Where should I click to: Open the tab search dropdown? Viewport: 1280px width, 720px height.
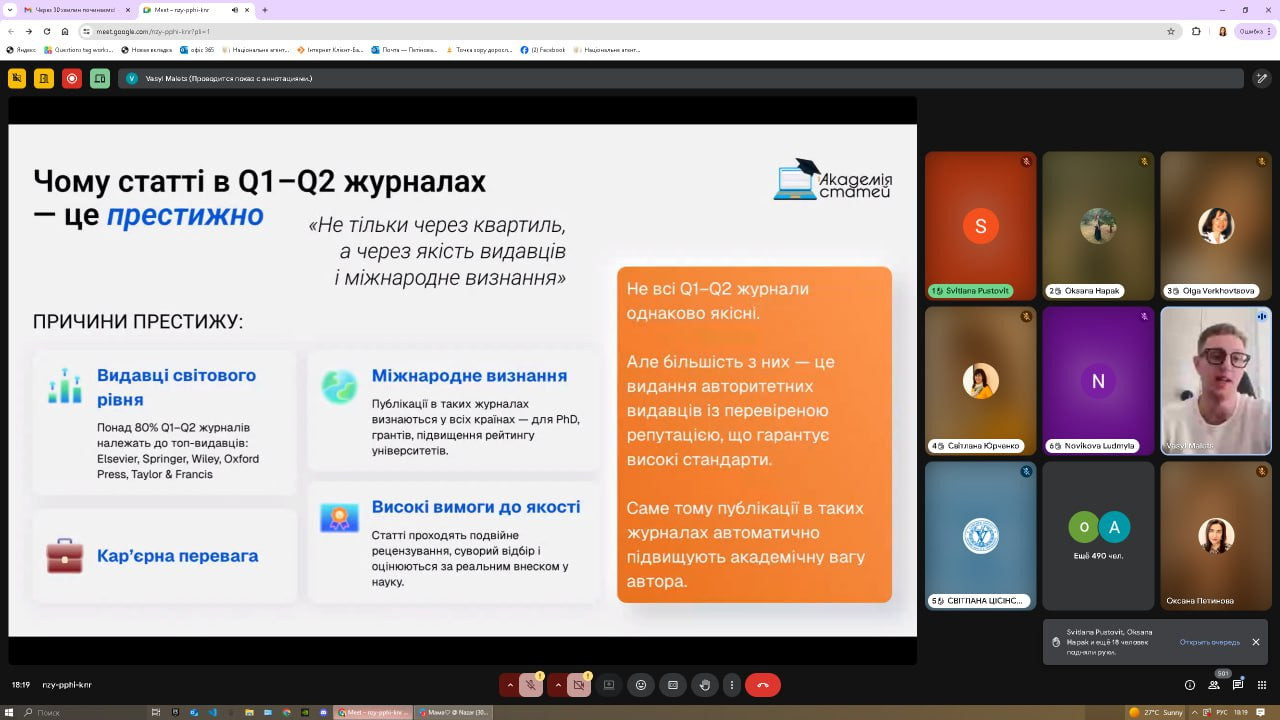[x=9, y=10]
